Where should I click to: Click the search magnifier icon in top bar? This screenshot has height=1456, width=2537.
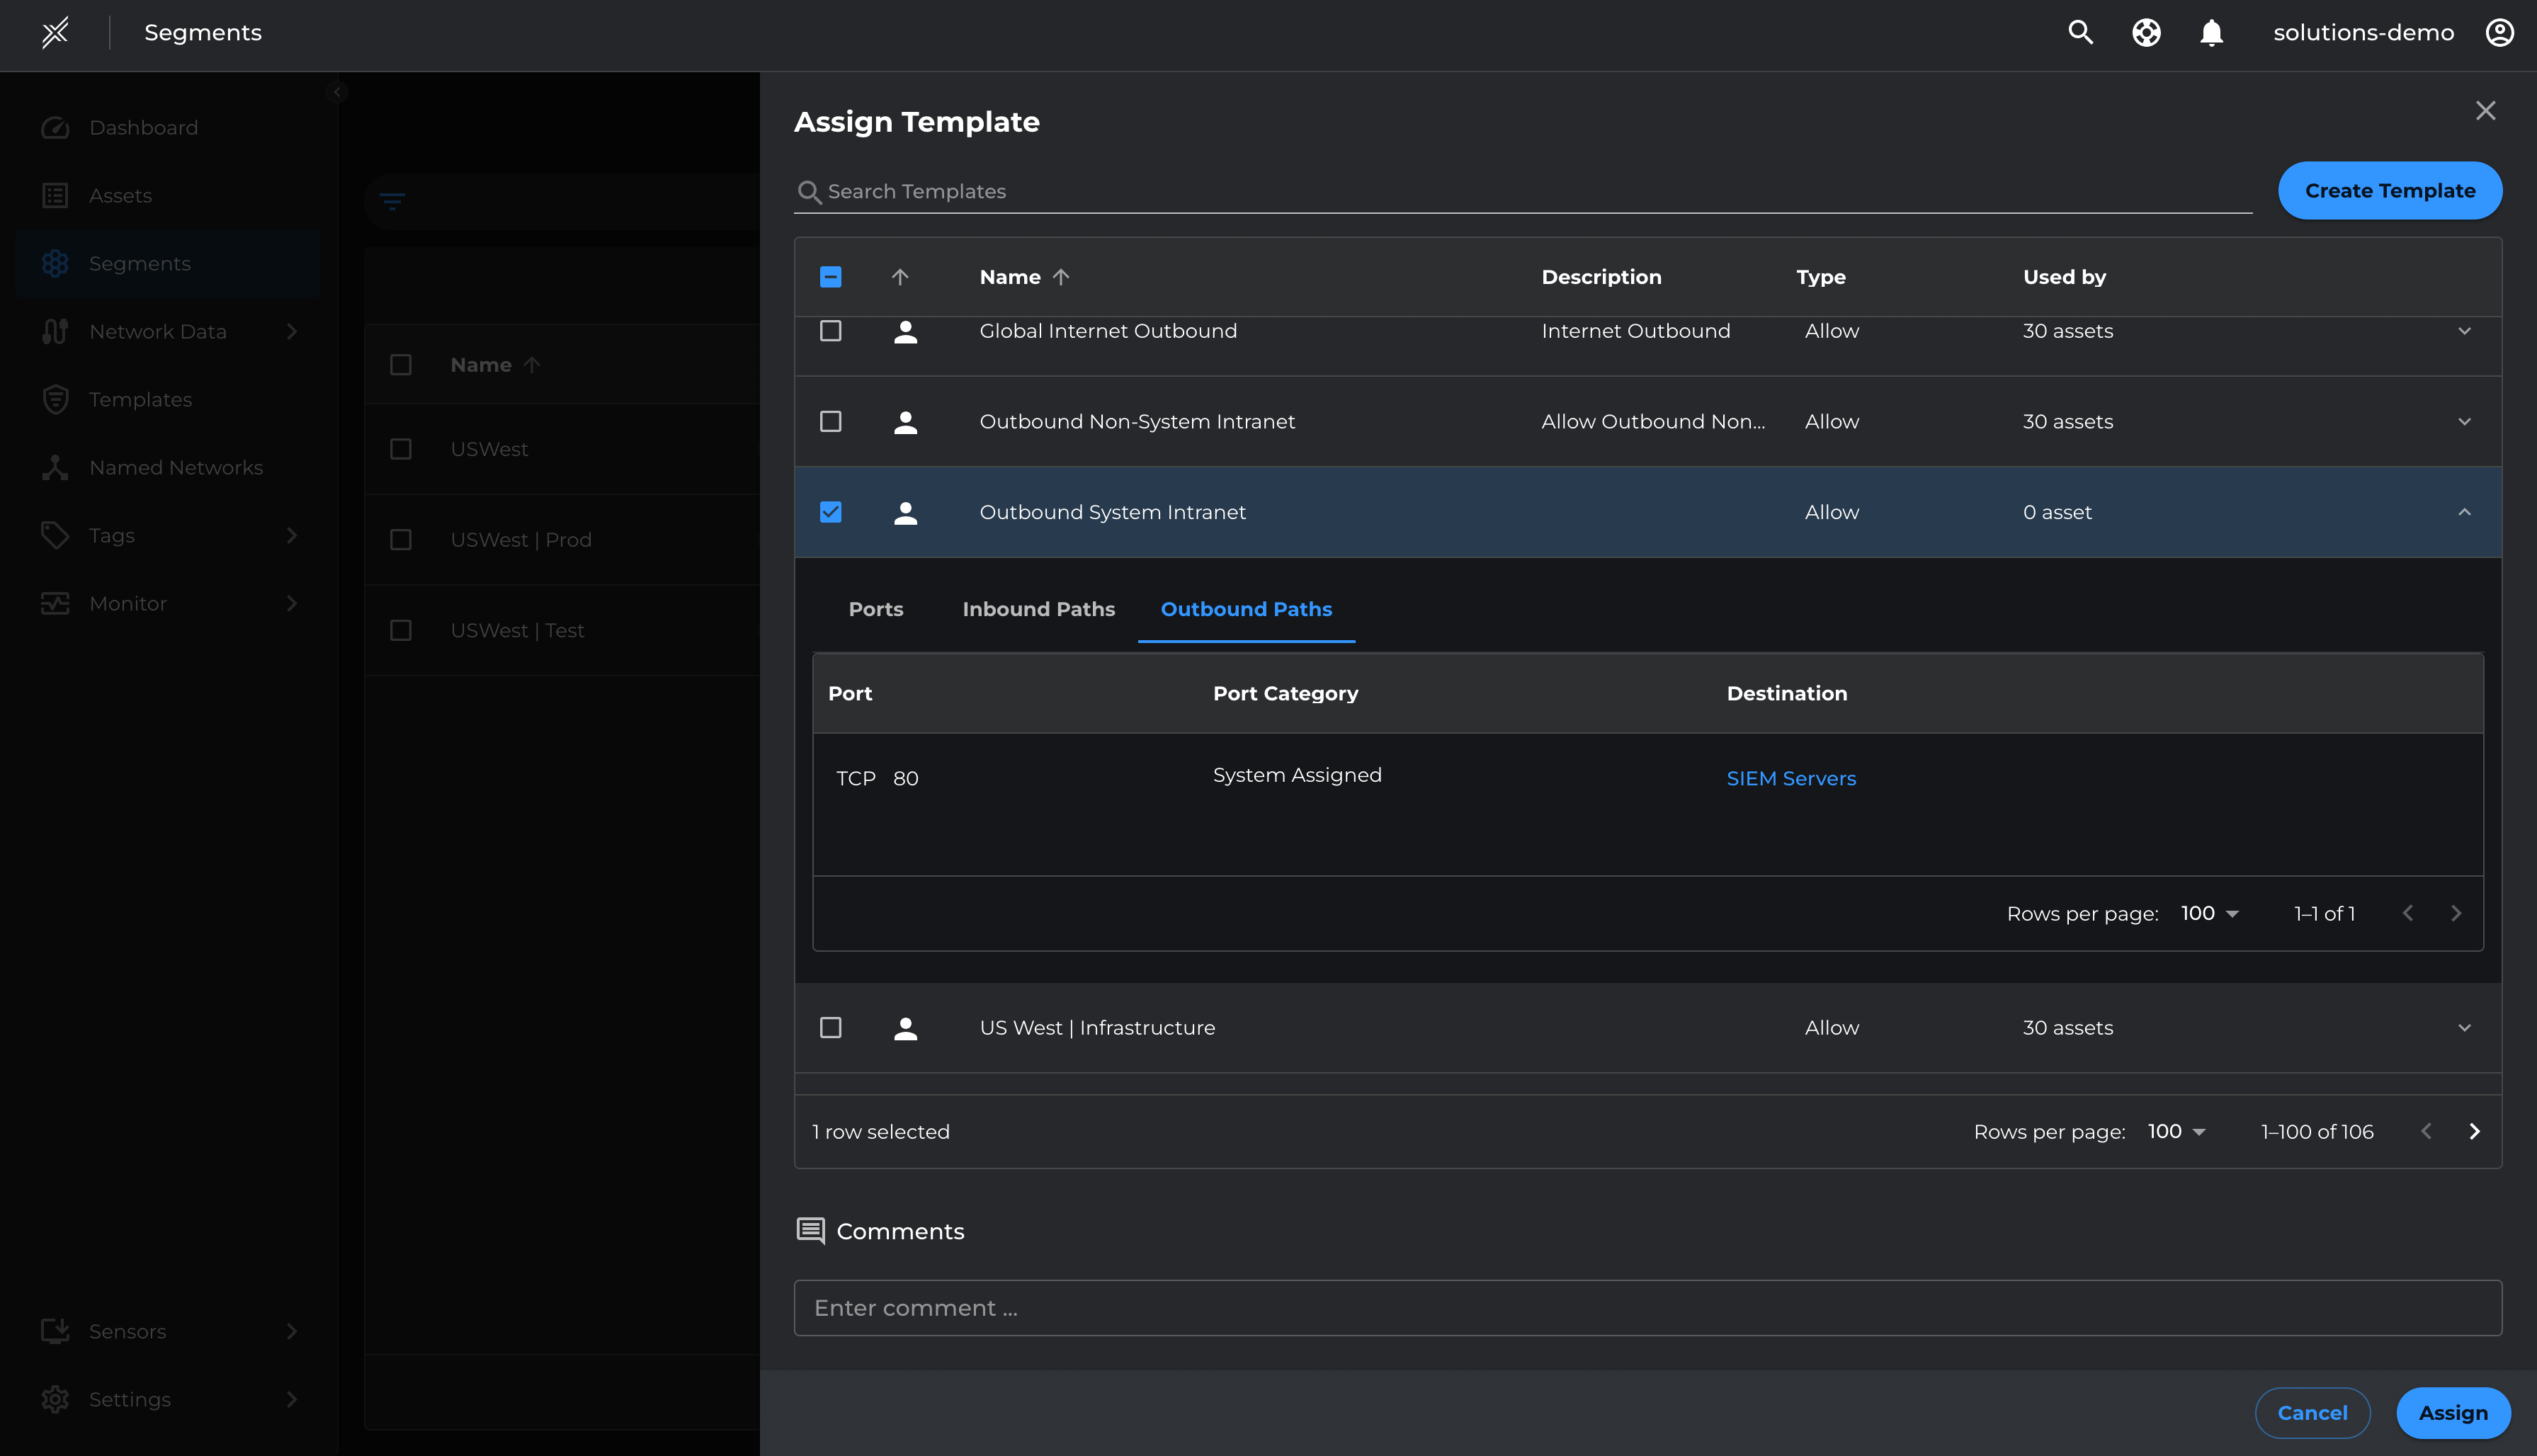[x=2080, y=33]
